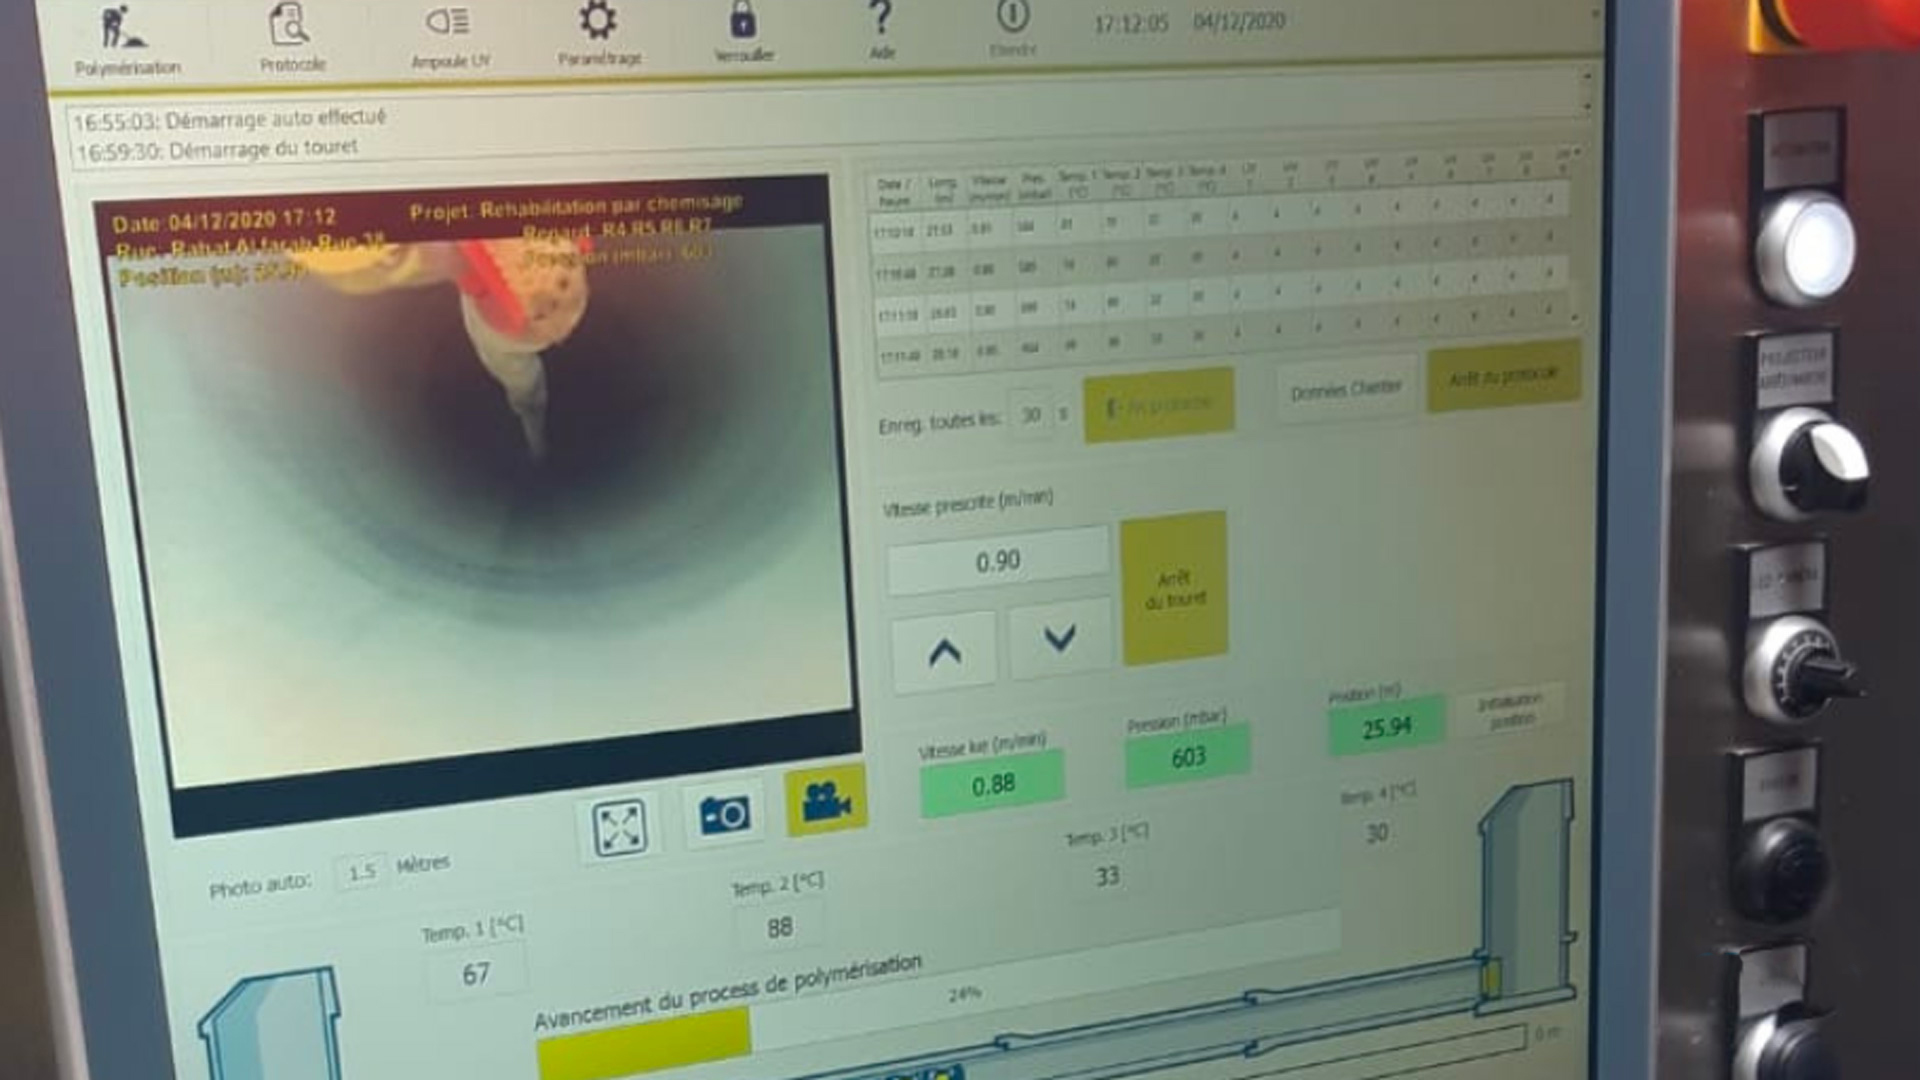Click the 24% progress label
Image resolution: width=1920 pixels, height=1080 pixels.
click(x=964, y=994)
